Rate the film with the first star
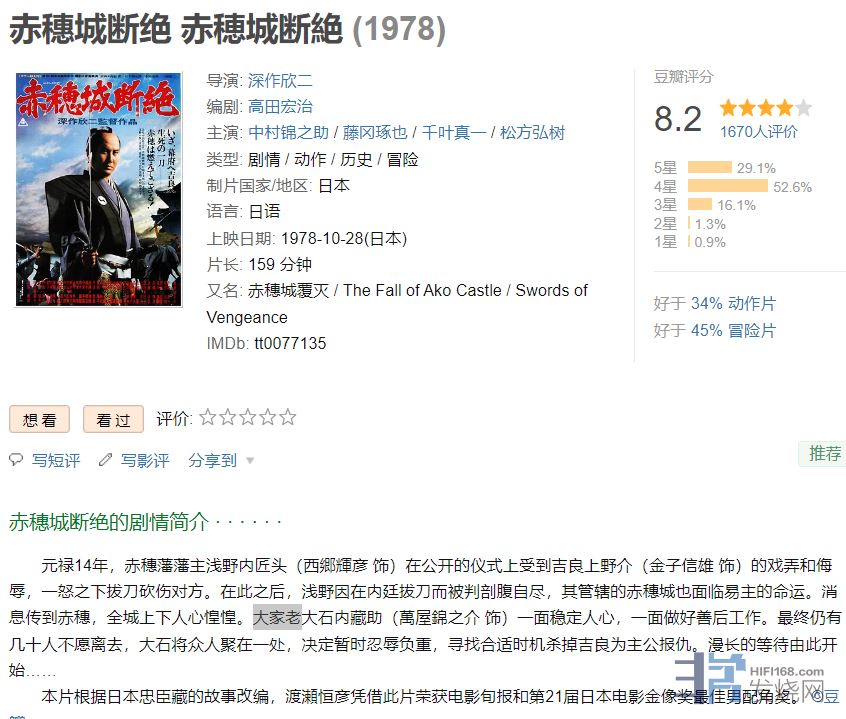 point(208,417)
